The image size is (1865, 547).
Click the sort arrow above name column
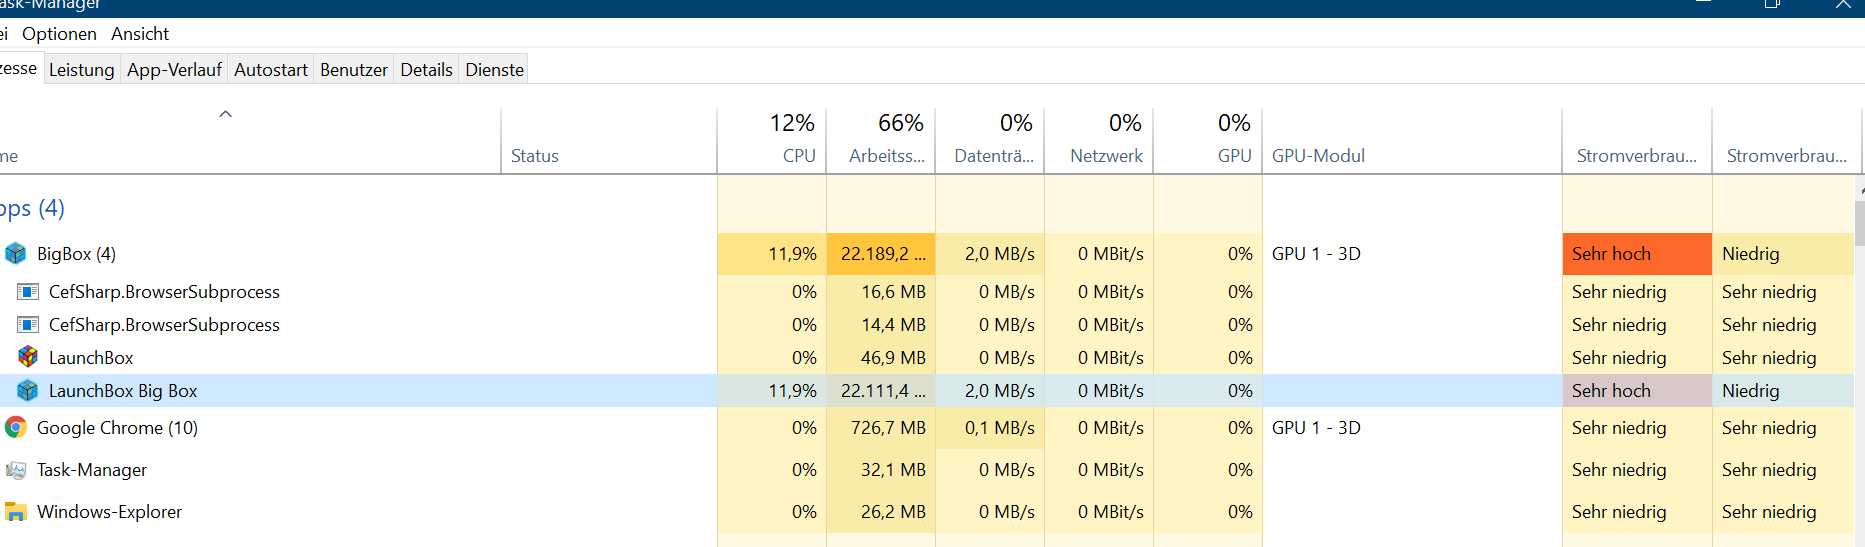pos(226,114)
